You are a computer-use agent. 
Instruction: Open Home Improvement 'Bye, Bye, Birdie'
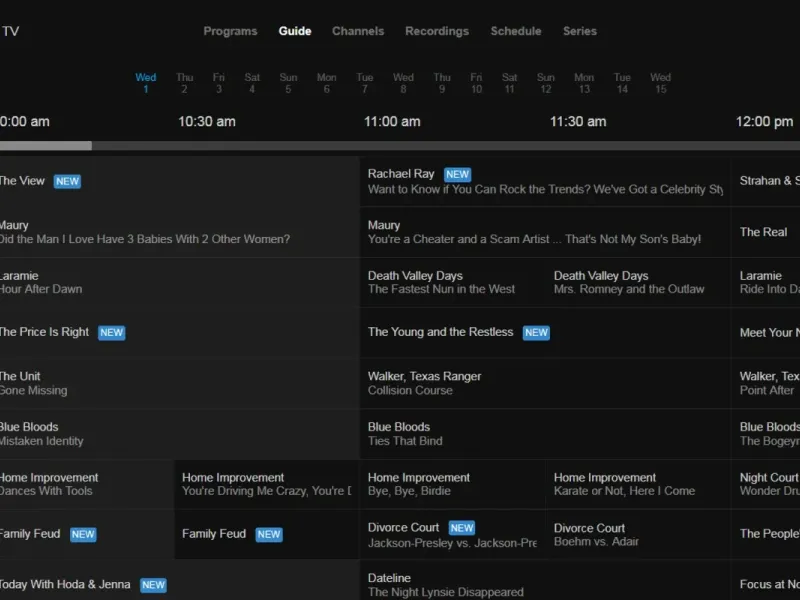(x=453, y=484)
